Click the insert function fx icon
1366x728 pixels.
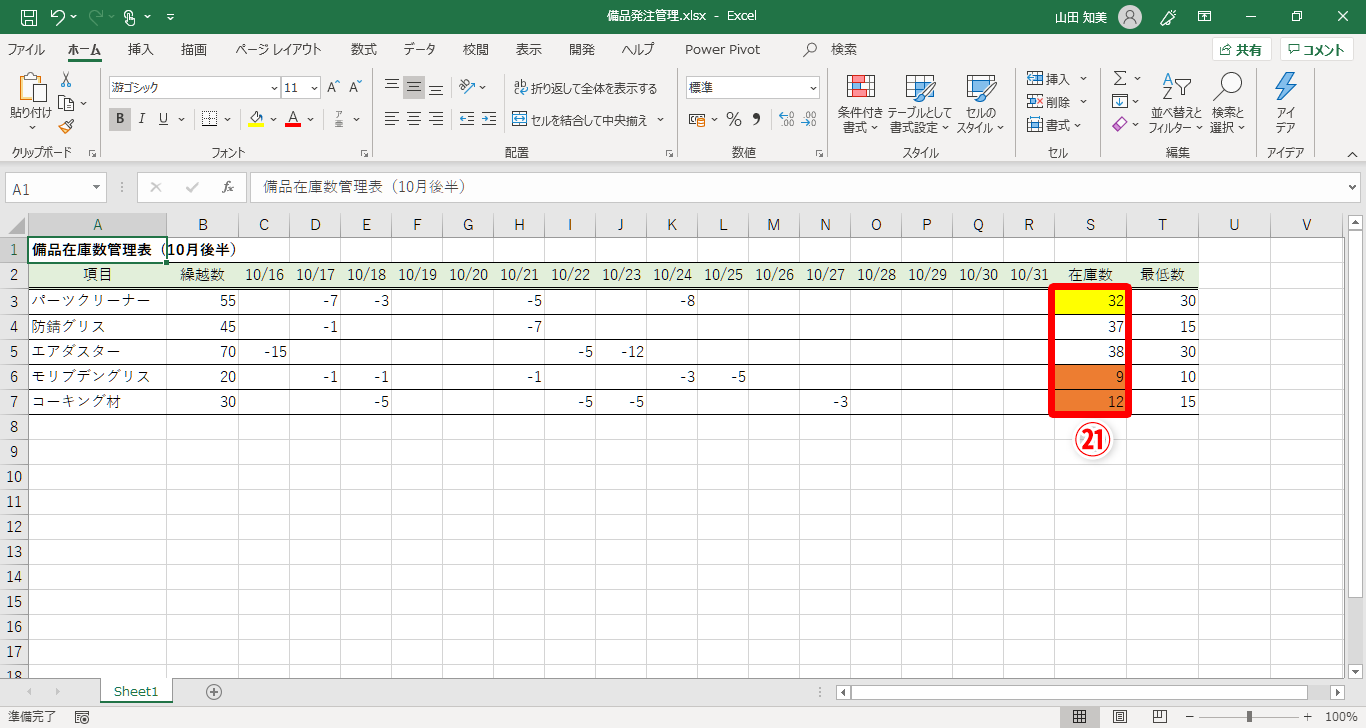[228, 187]
